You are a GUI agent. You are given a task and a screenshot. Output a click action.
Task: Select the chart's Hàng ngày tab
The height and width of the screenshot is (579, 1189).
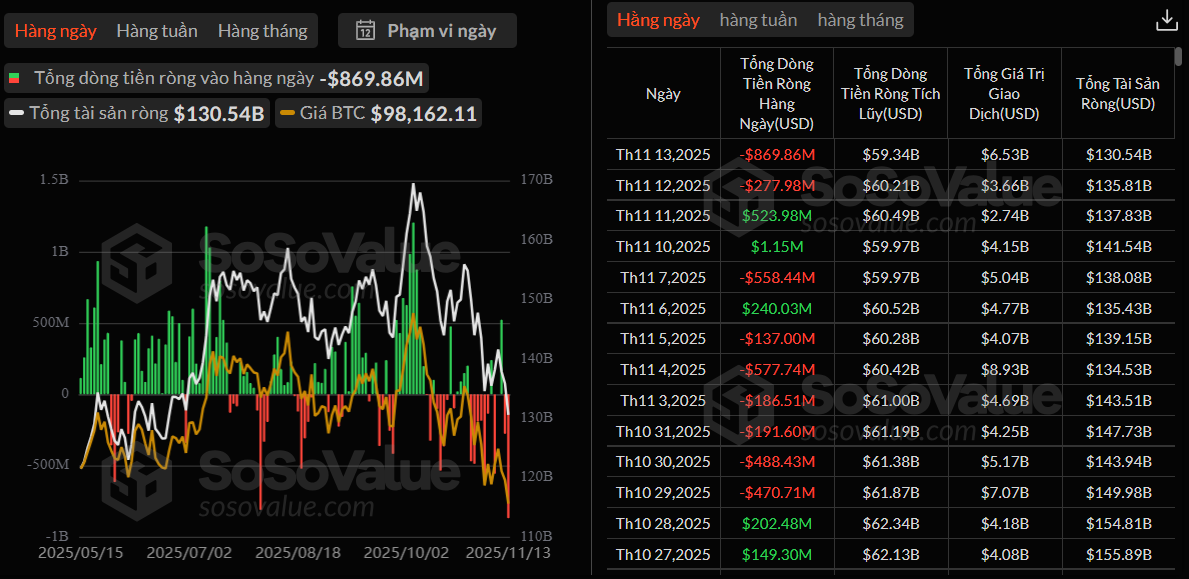tap(56, 30)
